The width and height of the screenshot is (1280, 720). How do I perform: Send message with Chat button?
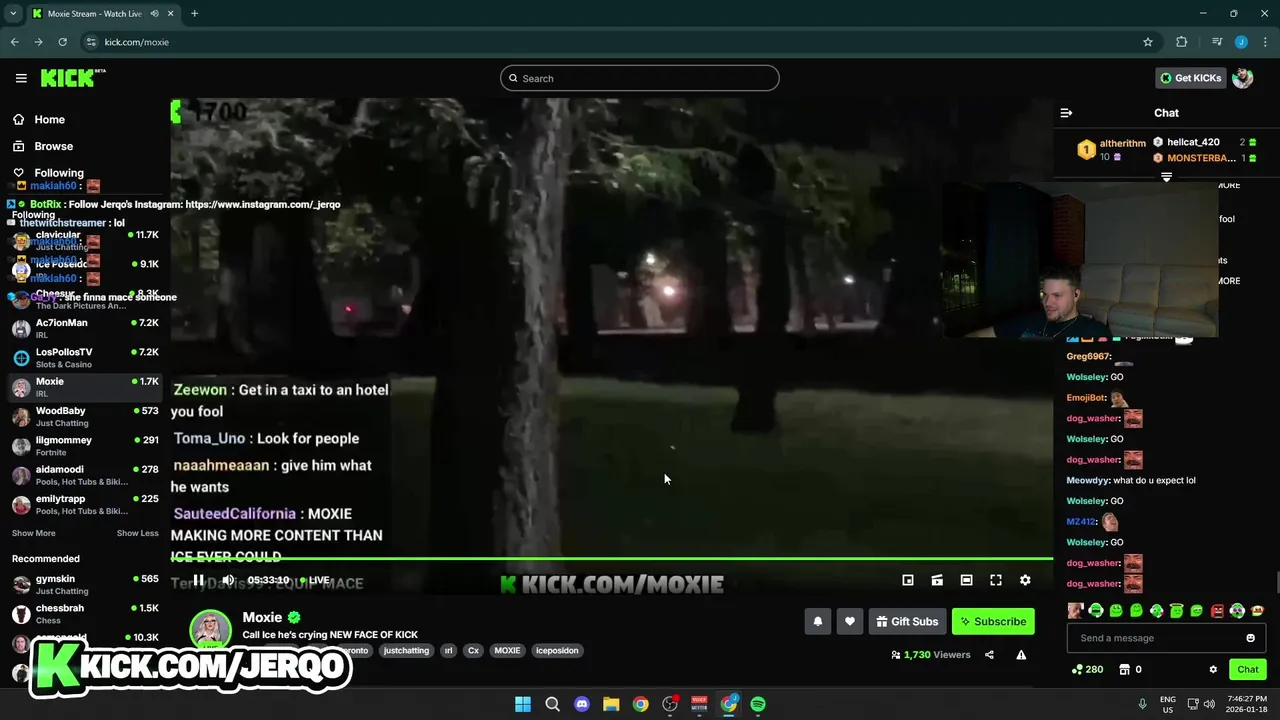pos(1248,669)
